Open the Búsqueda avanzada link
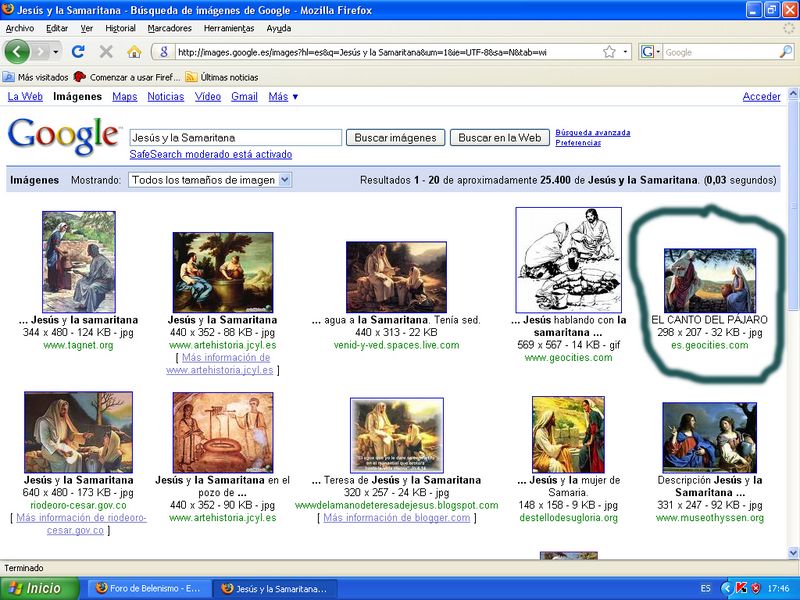This screenshot has width=800, height=600. point(592,132)
